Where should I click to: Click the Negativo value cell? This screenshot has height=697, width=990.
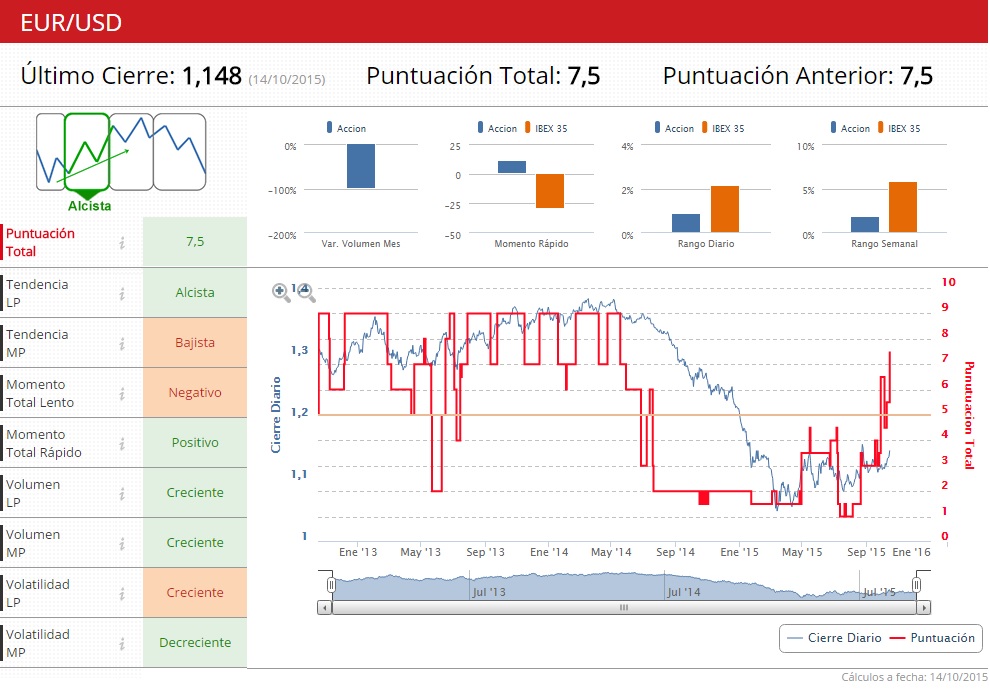(x=195, y=393)
